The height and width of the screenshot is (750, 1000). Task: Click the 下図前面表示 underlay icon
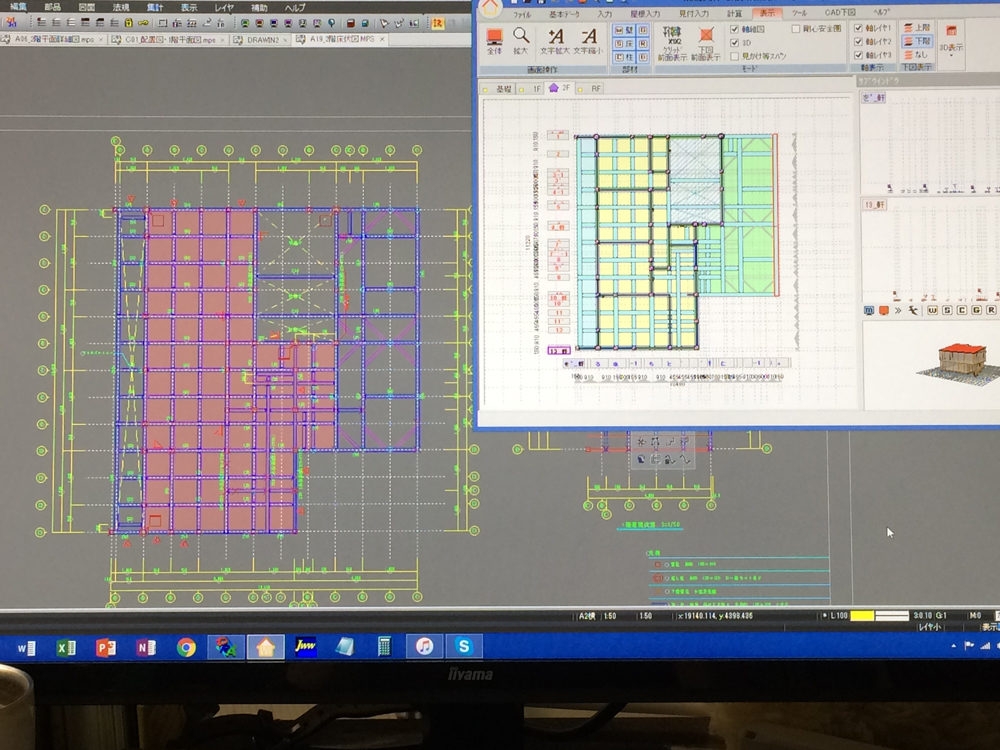tap(706, 40)
